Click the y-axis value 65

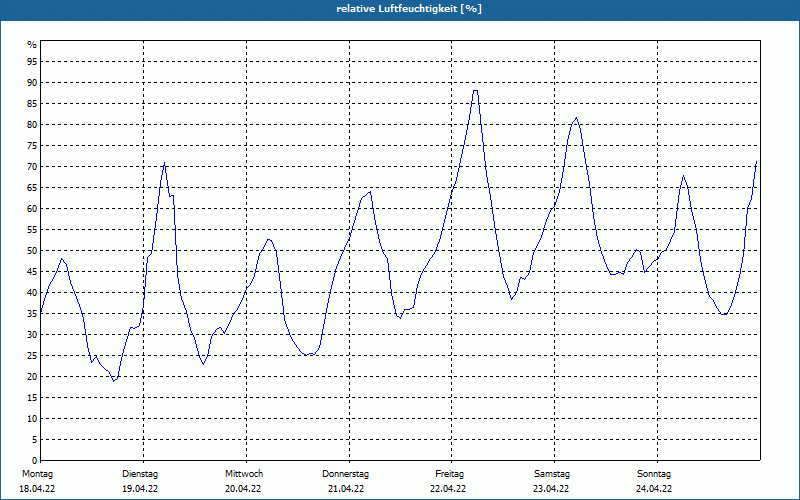point(32,188)
